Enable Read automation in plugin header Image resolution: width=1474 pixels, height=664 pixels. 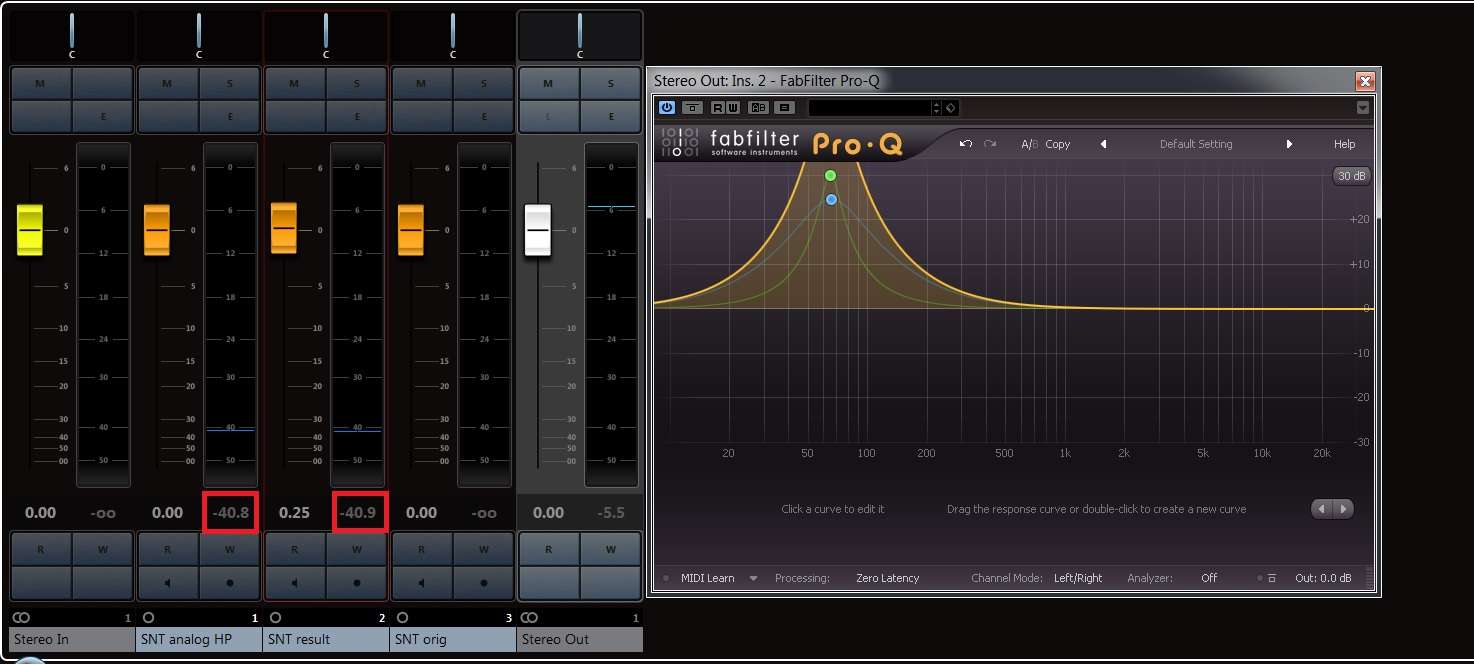click(x=719, y=107)
